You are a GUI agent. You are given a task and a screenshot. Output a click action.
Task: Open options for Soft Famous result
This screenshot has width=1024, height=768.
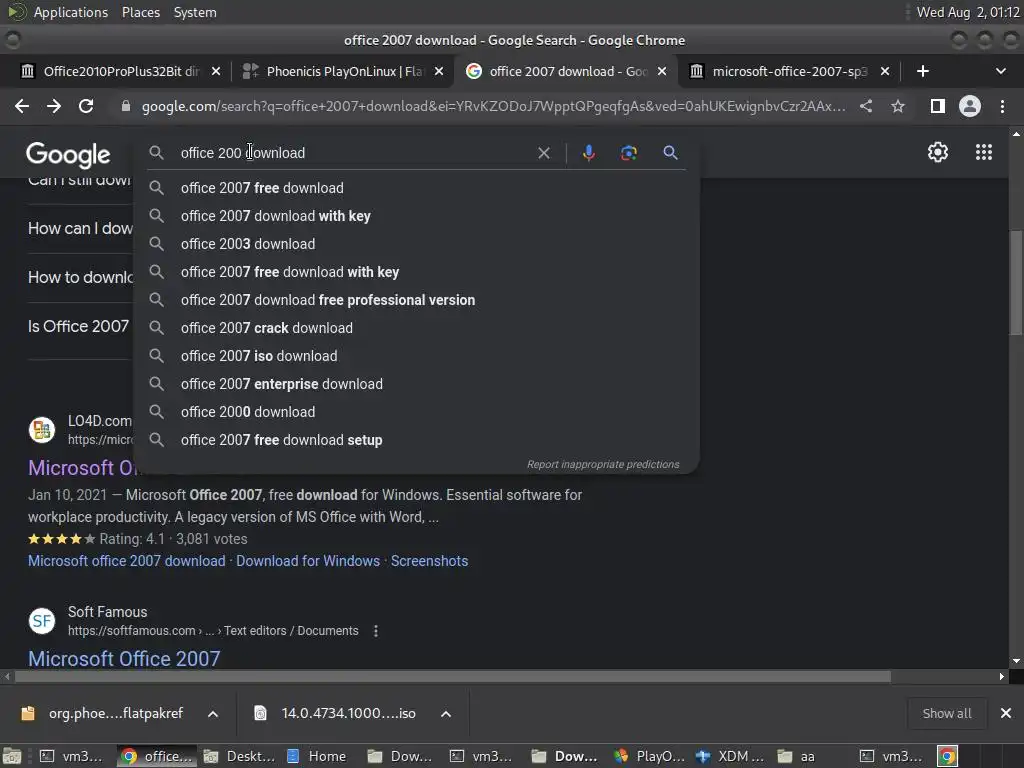(376, 631)
